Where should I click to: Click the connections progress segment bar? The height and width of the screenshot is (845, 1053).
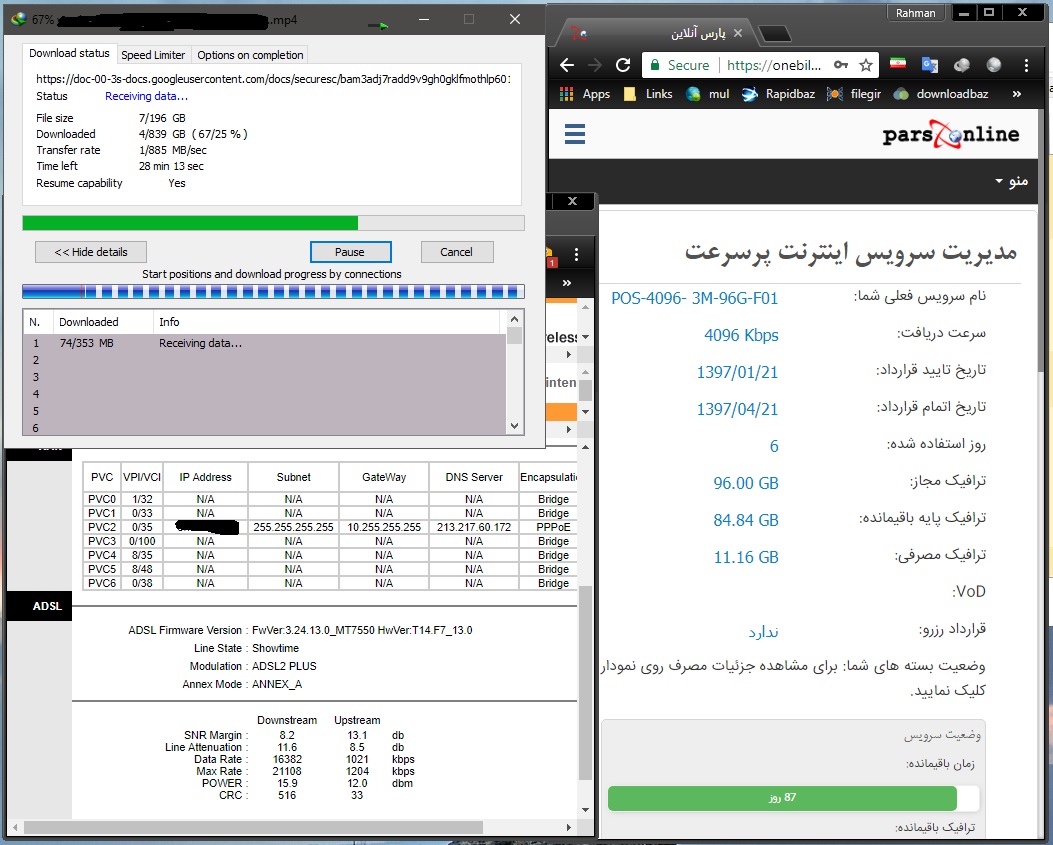click(273, 292)
